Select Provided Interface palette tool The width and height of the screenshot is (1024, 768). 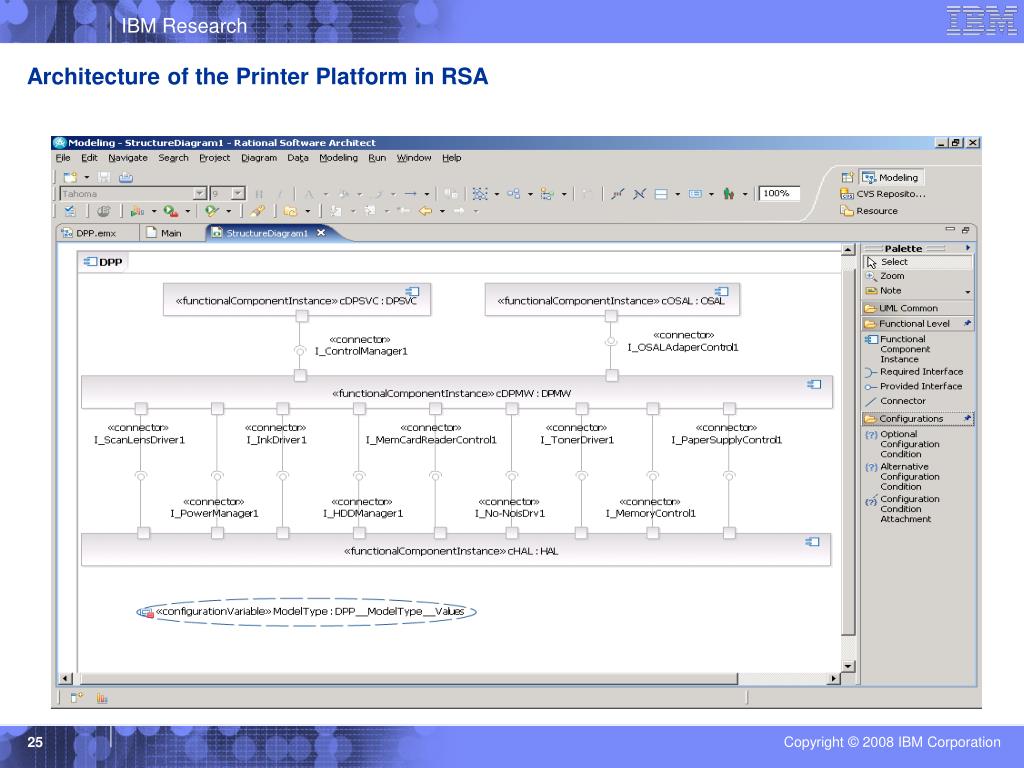coord(917,386)
